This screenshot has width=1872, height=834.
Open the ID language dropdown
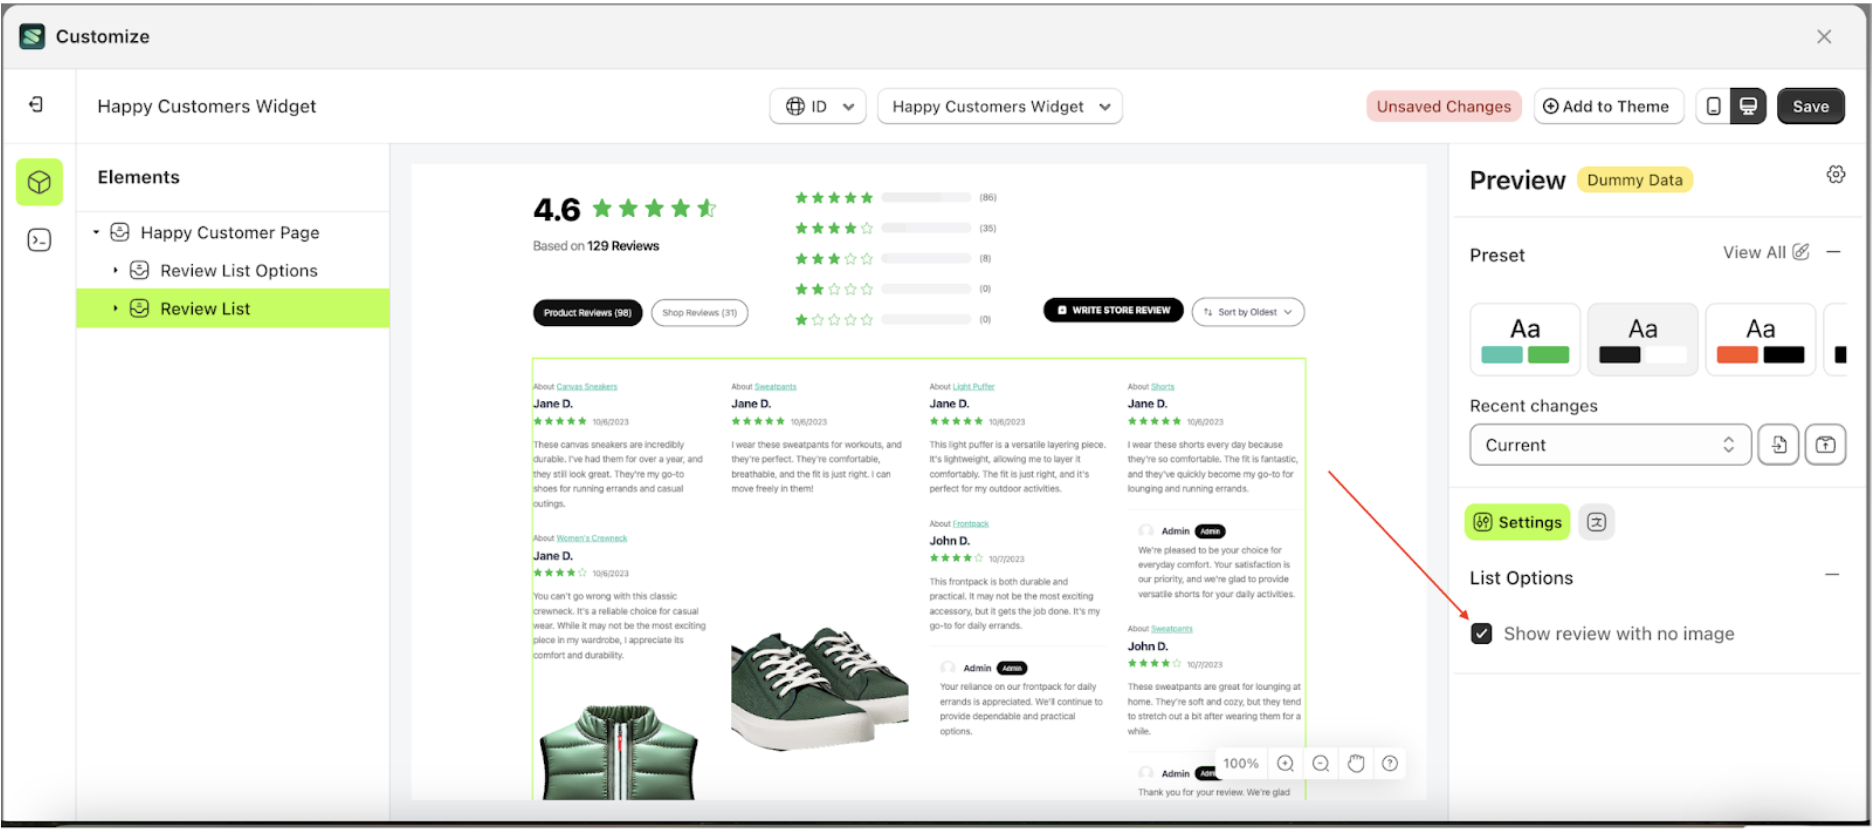point(819,106)
